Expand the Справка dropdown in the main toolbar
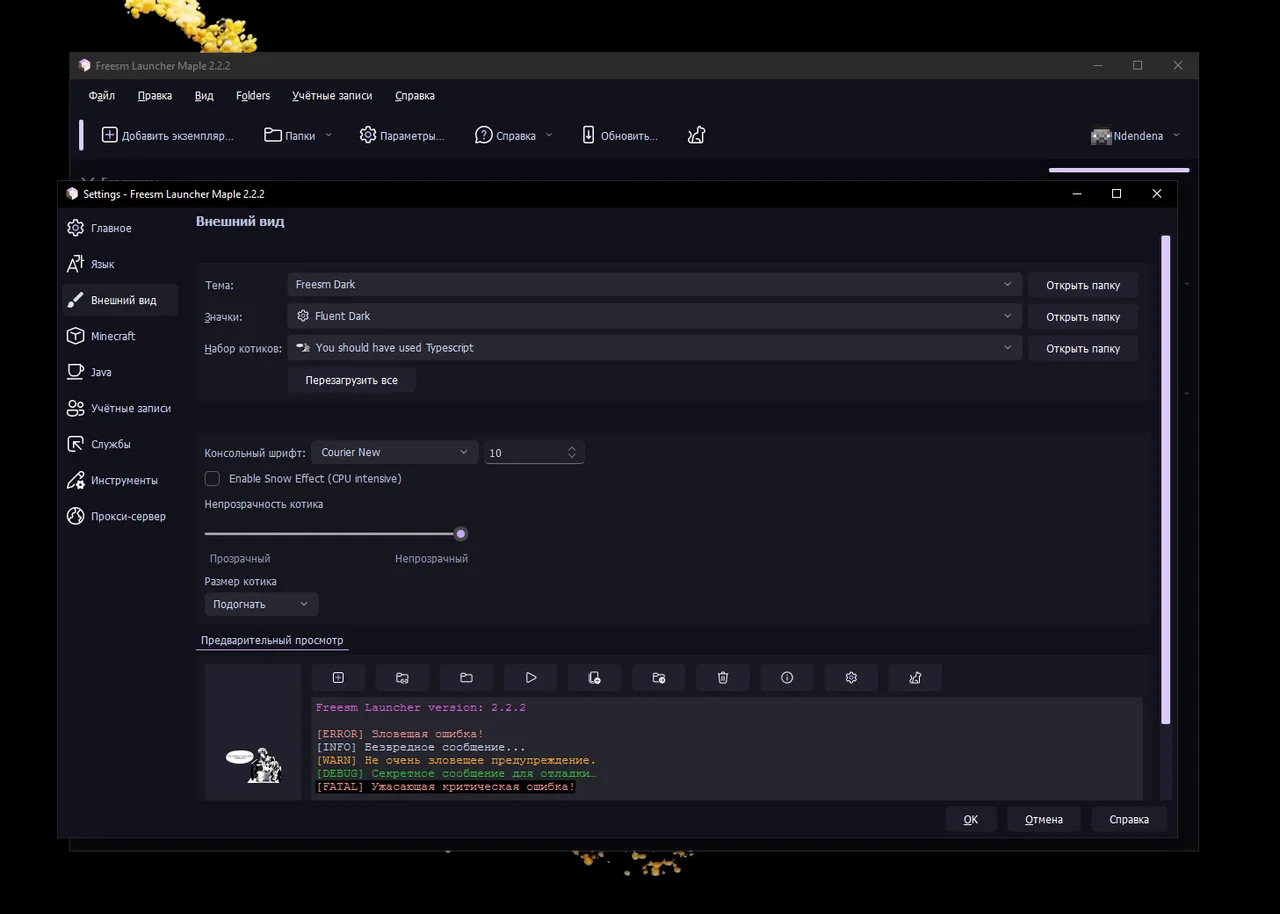The height and width of the screenshot is (914, 1280). tap(548, 135)
